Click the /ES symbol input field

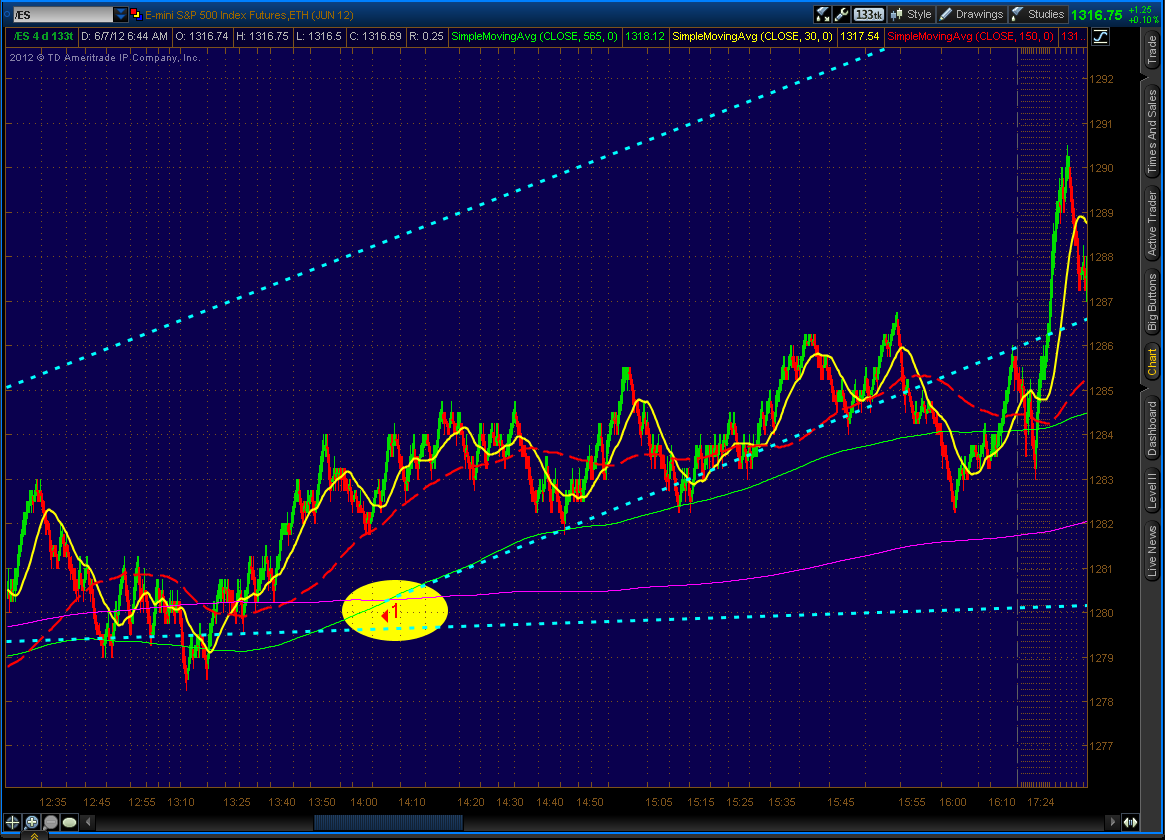click(63, 15)
